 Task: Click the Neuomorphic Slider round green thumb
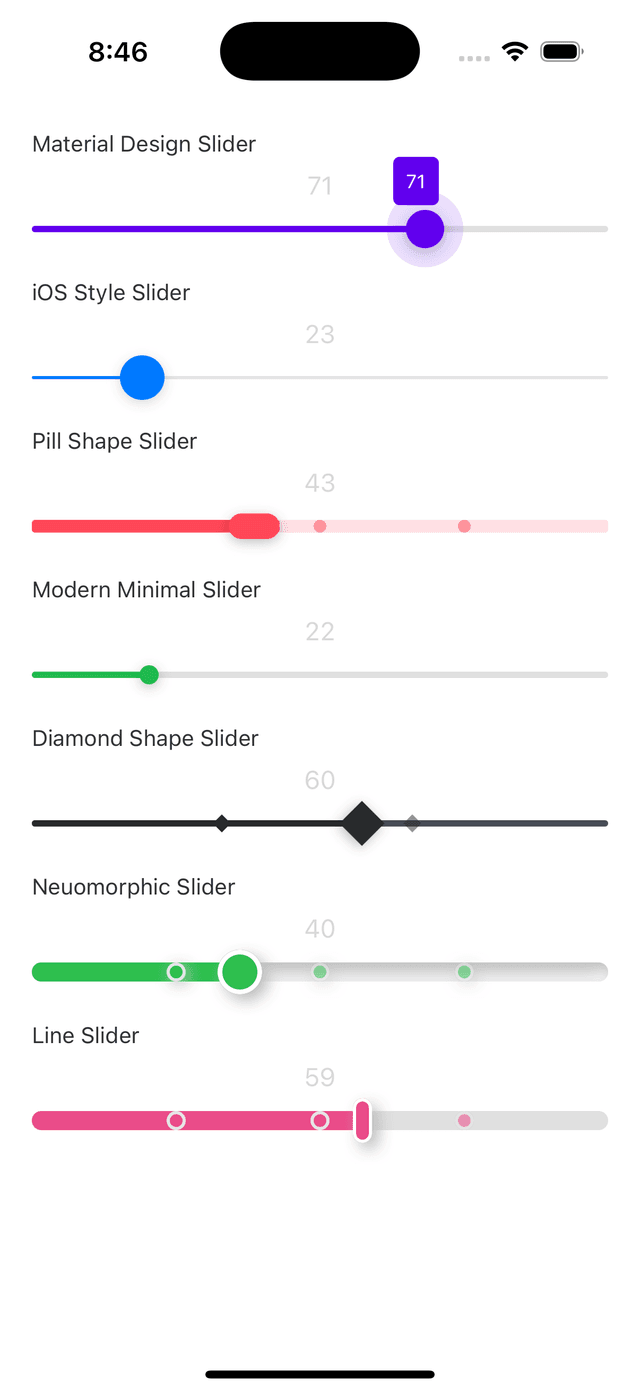(x=239, y=971)
